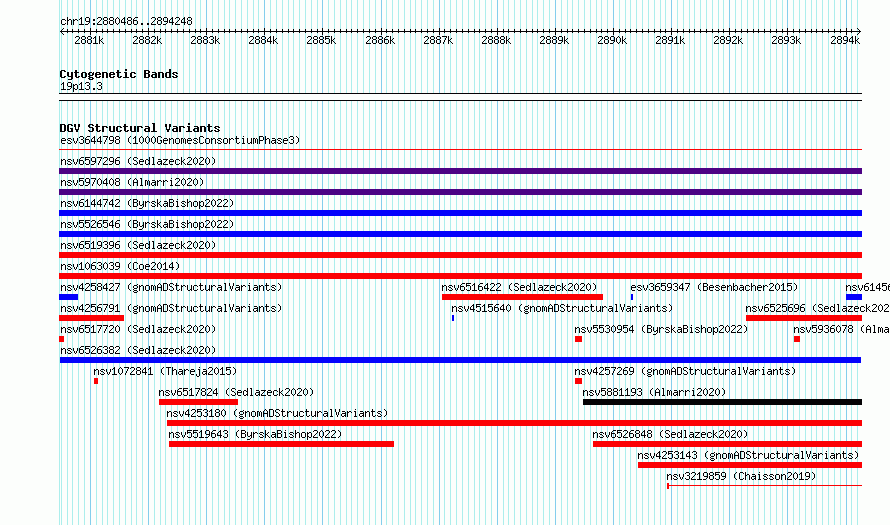
Task: Select nsv5530954 small red marker
Action: pos(578,339)
